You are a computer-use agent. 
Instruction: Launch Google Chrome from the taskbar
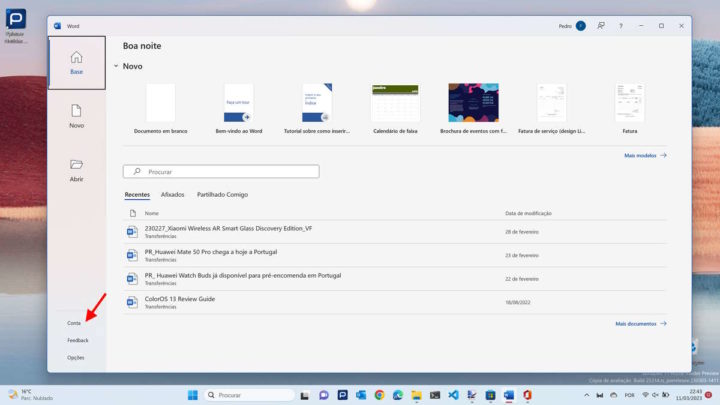(379, 395)
